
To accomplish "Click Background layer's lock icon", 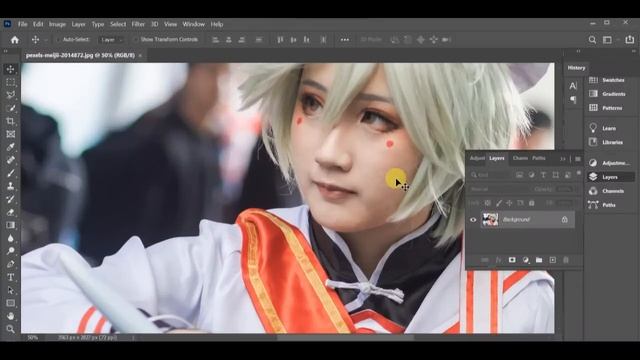I will (x=564, y=220).
